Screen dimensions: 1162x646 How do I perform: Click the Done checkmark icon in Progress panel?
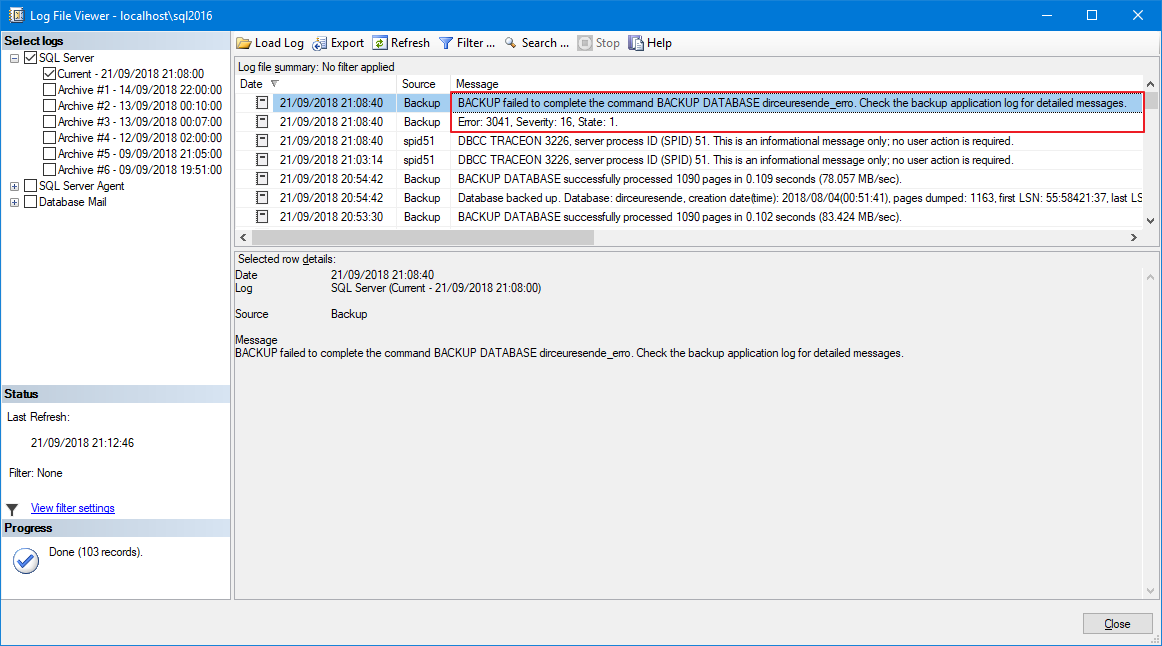pos(25,561)
